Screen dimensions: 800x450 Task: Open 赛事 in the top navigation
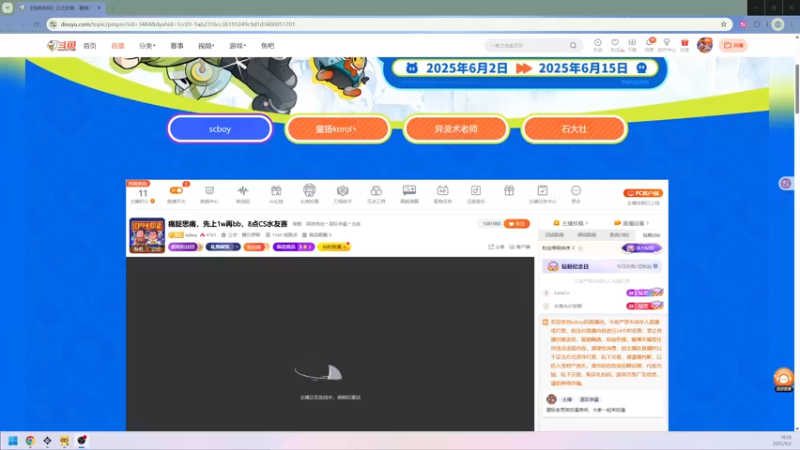point(177,45)
